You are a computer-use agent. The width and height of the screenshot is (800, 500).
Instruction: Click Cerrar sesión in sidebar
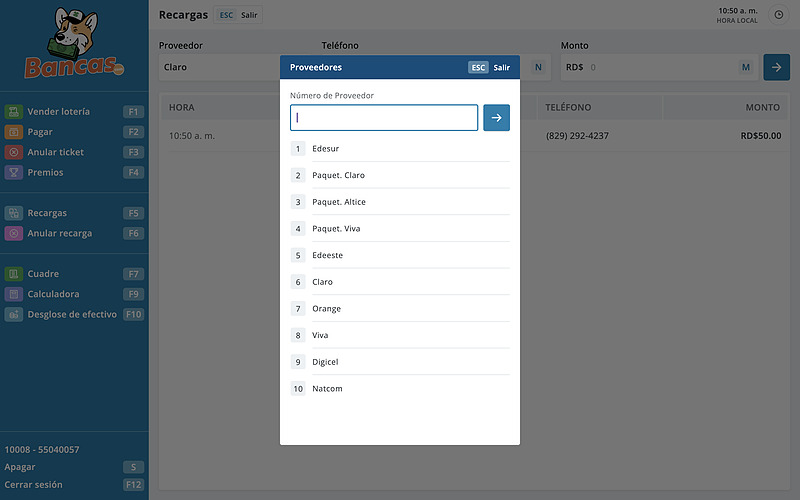click(33, 485)
